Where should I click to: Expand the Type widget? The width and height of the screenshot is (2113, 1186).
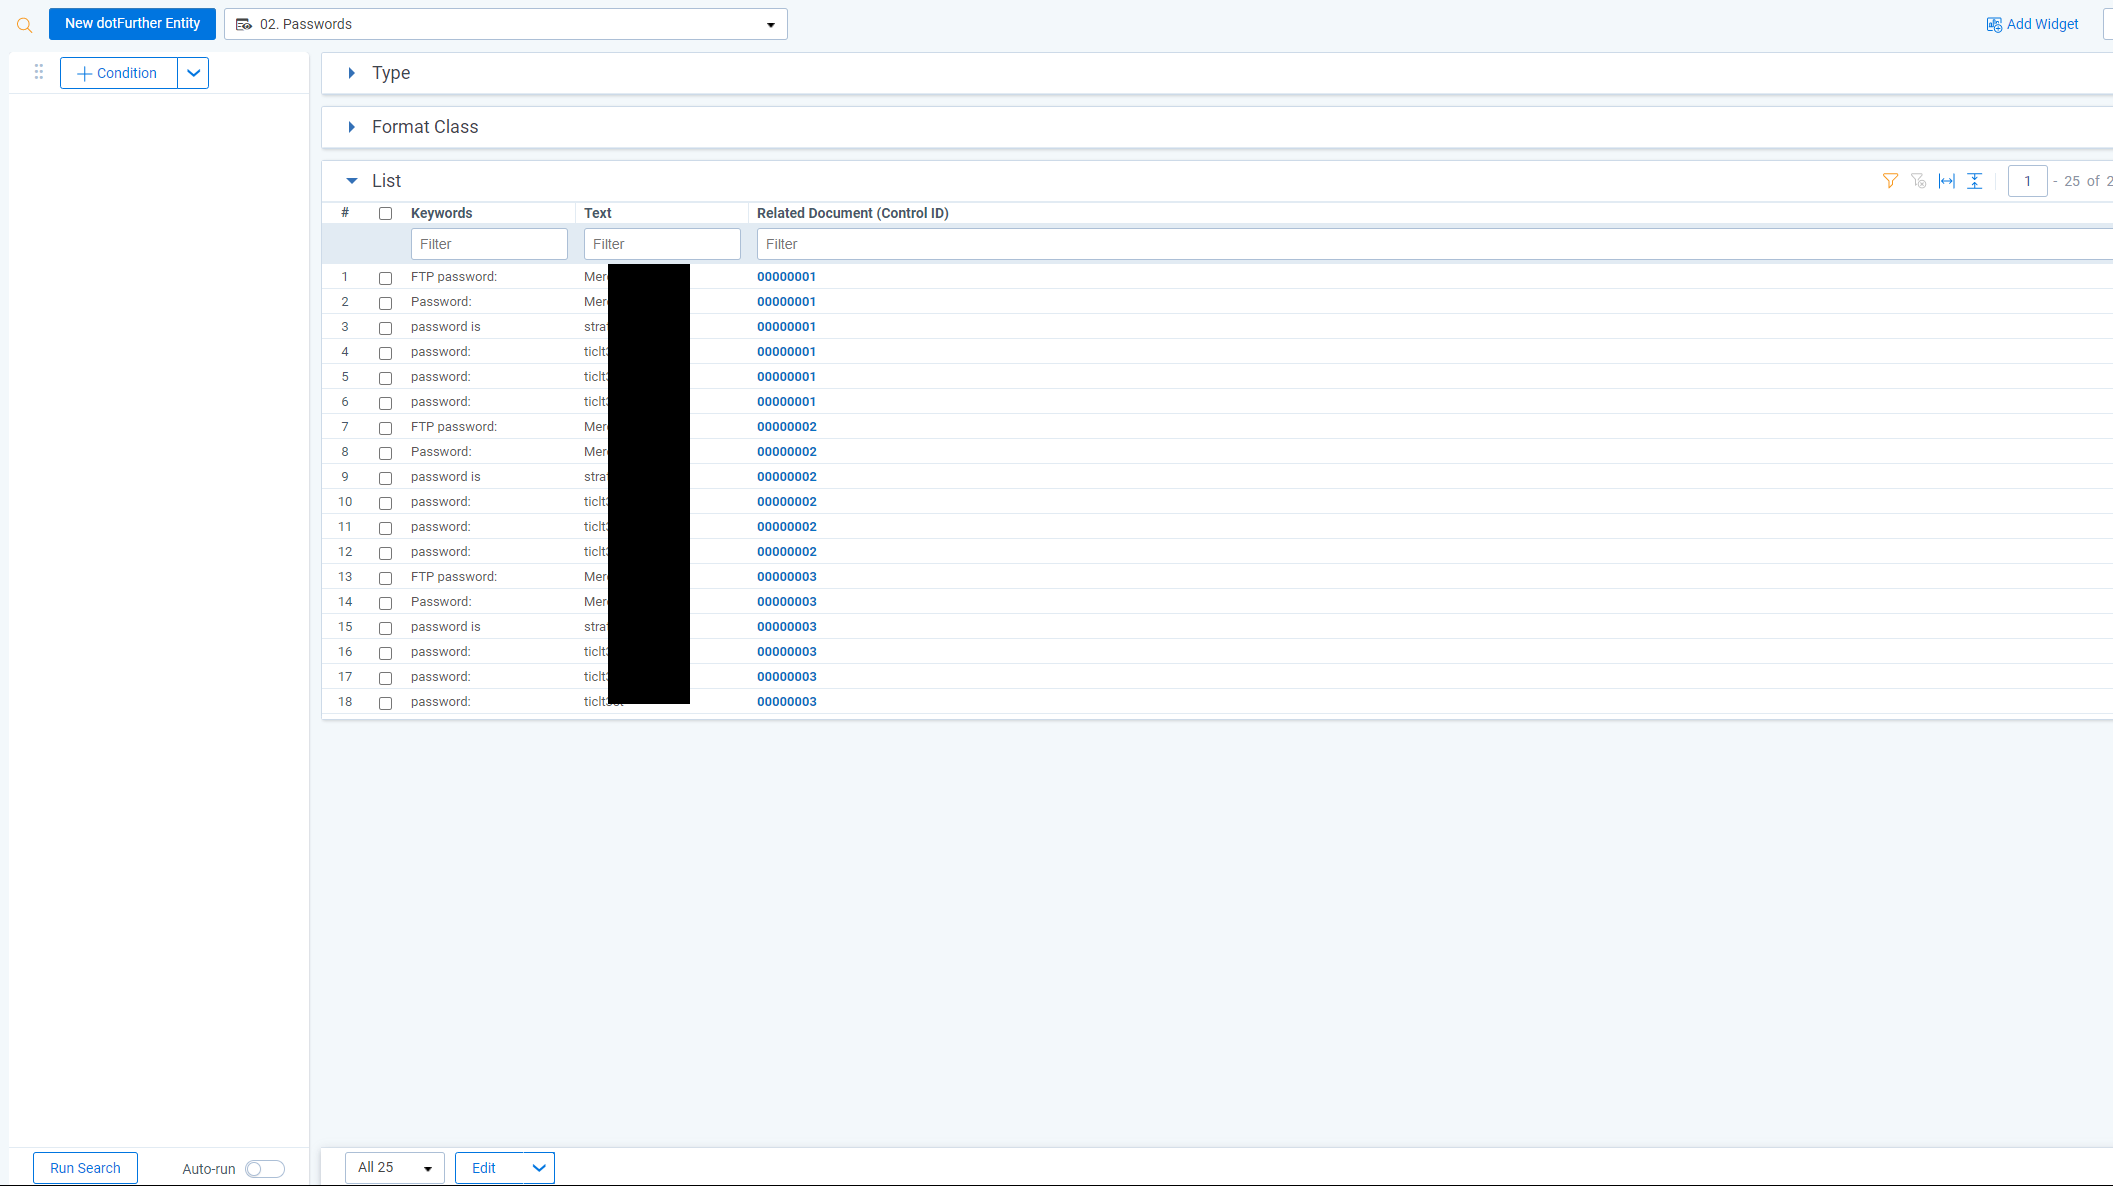point(351,73)
